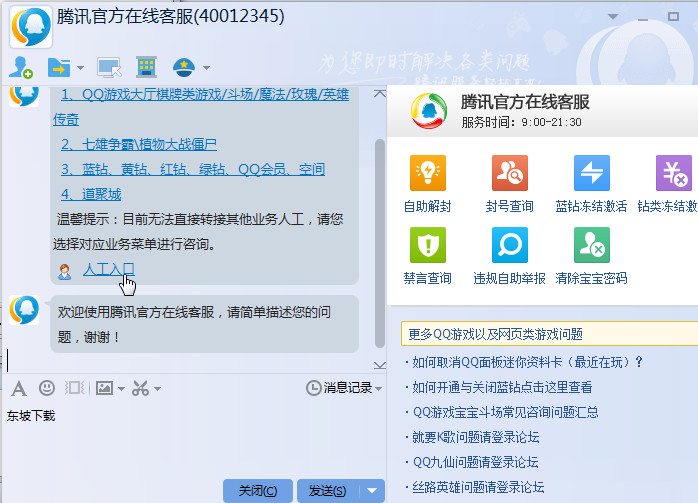Click the screenshot scissors icon
This screenshot has width=698, height=503.
click(140, 389)
